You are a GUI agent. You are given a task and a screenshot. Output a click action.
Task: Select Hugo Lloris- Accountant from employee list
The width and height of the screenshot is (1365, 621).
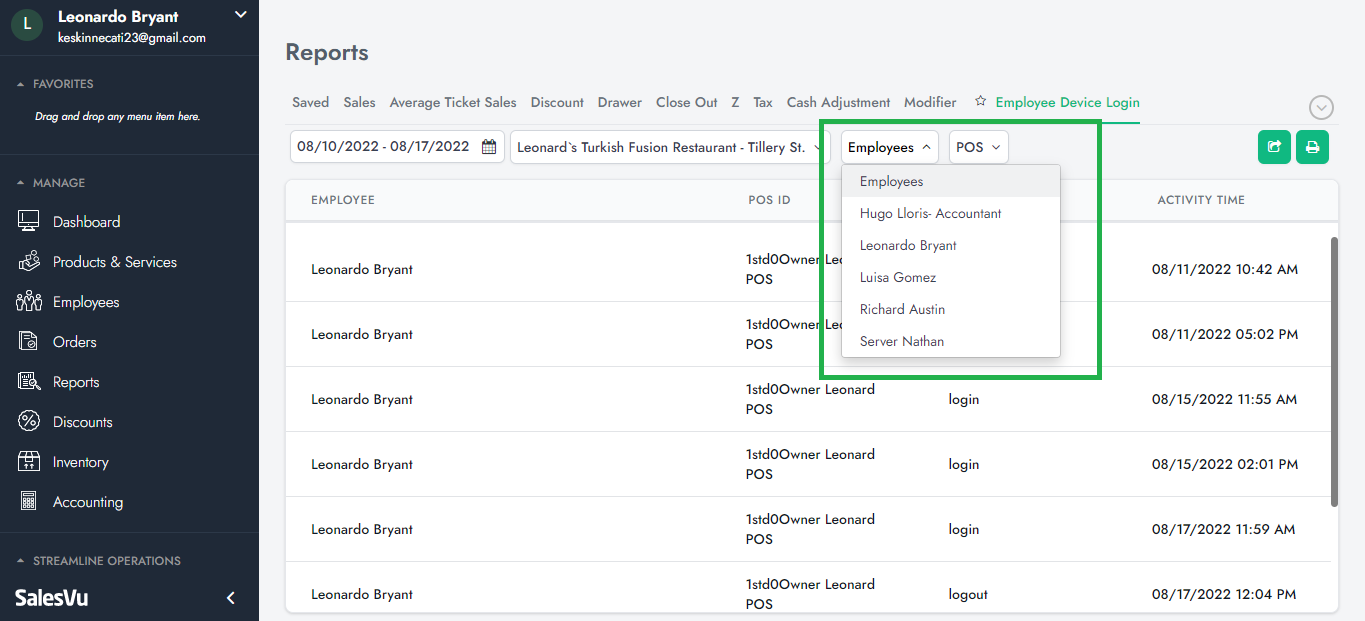pos(930,213)
